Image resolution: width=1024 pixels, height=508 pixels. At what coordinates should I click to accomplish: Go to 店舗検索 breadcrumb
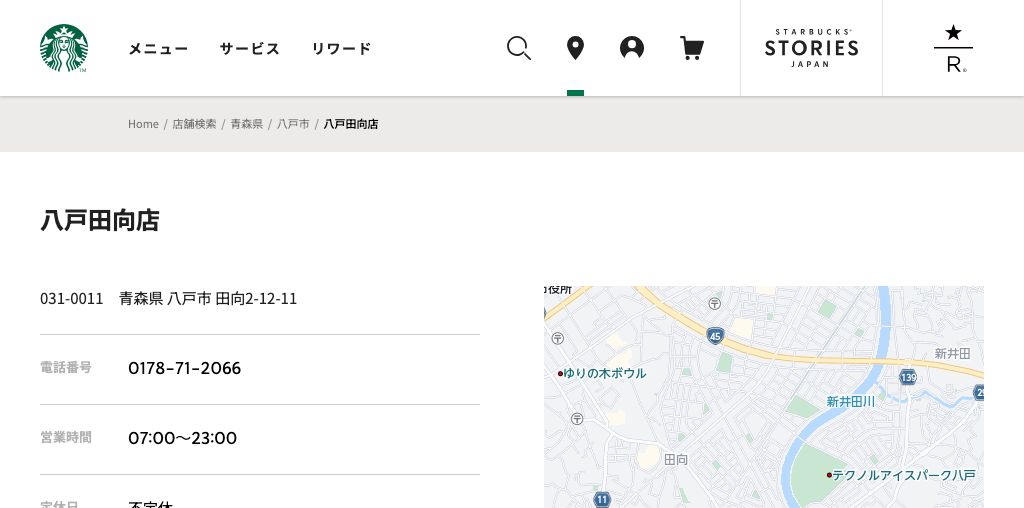click(194, 124)
